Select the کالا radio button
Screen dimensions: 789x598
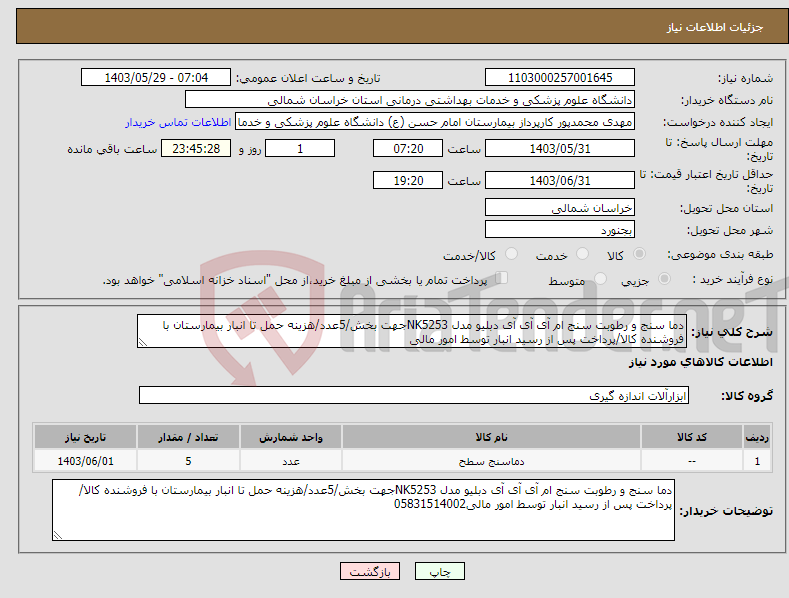(639, 254)
